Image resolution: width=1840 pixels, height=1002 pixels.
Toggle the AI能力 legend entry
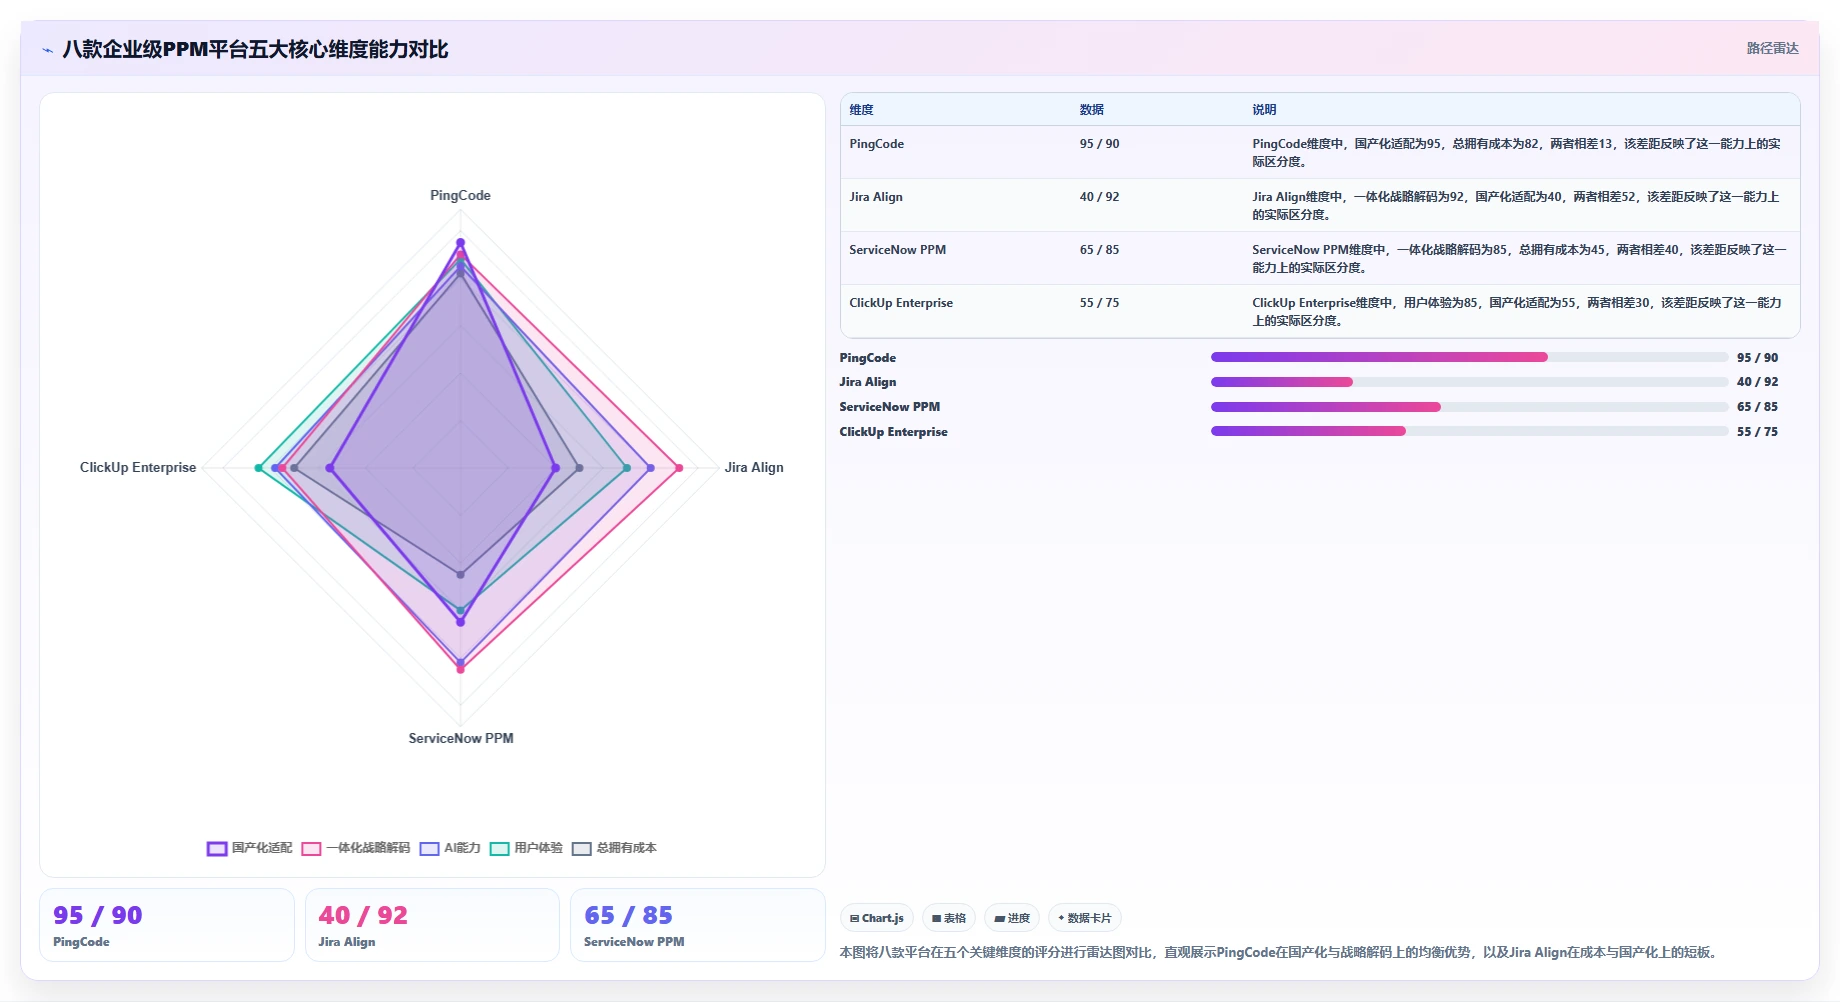[x=450, y=848]
